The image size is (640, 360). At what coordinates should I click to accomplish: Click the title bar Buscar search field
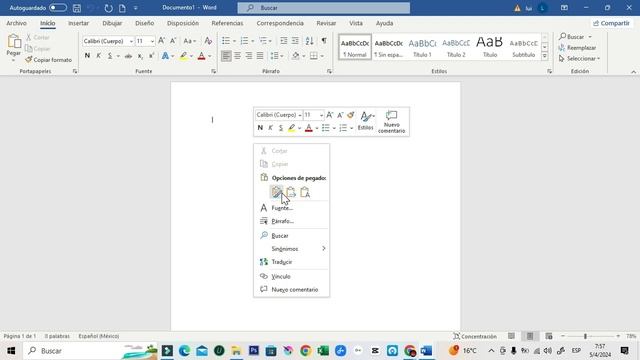click(324, 8)
